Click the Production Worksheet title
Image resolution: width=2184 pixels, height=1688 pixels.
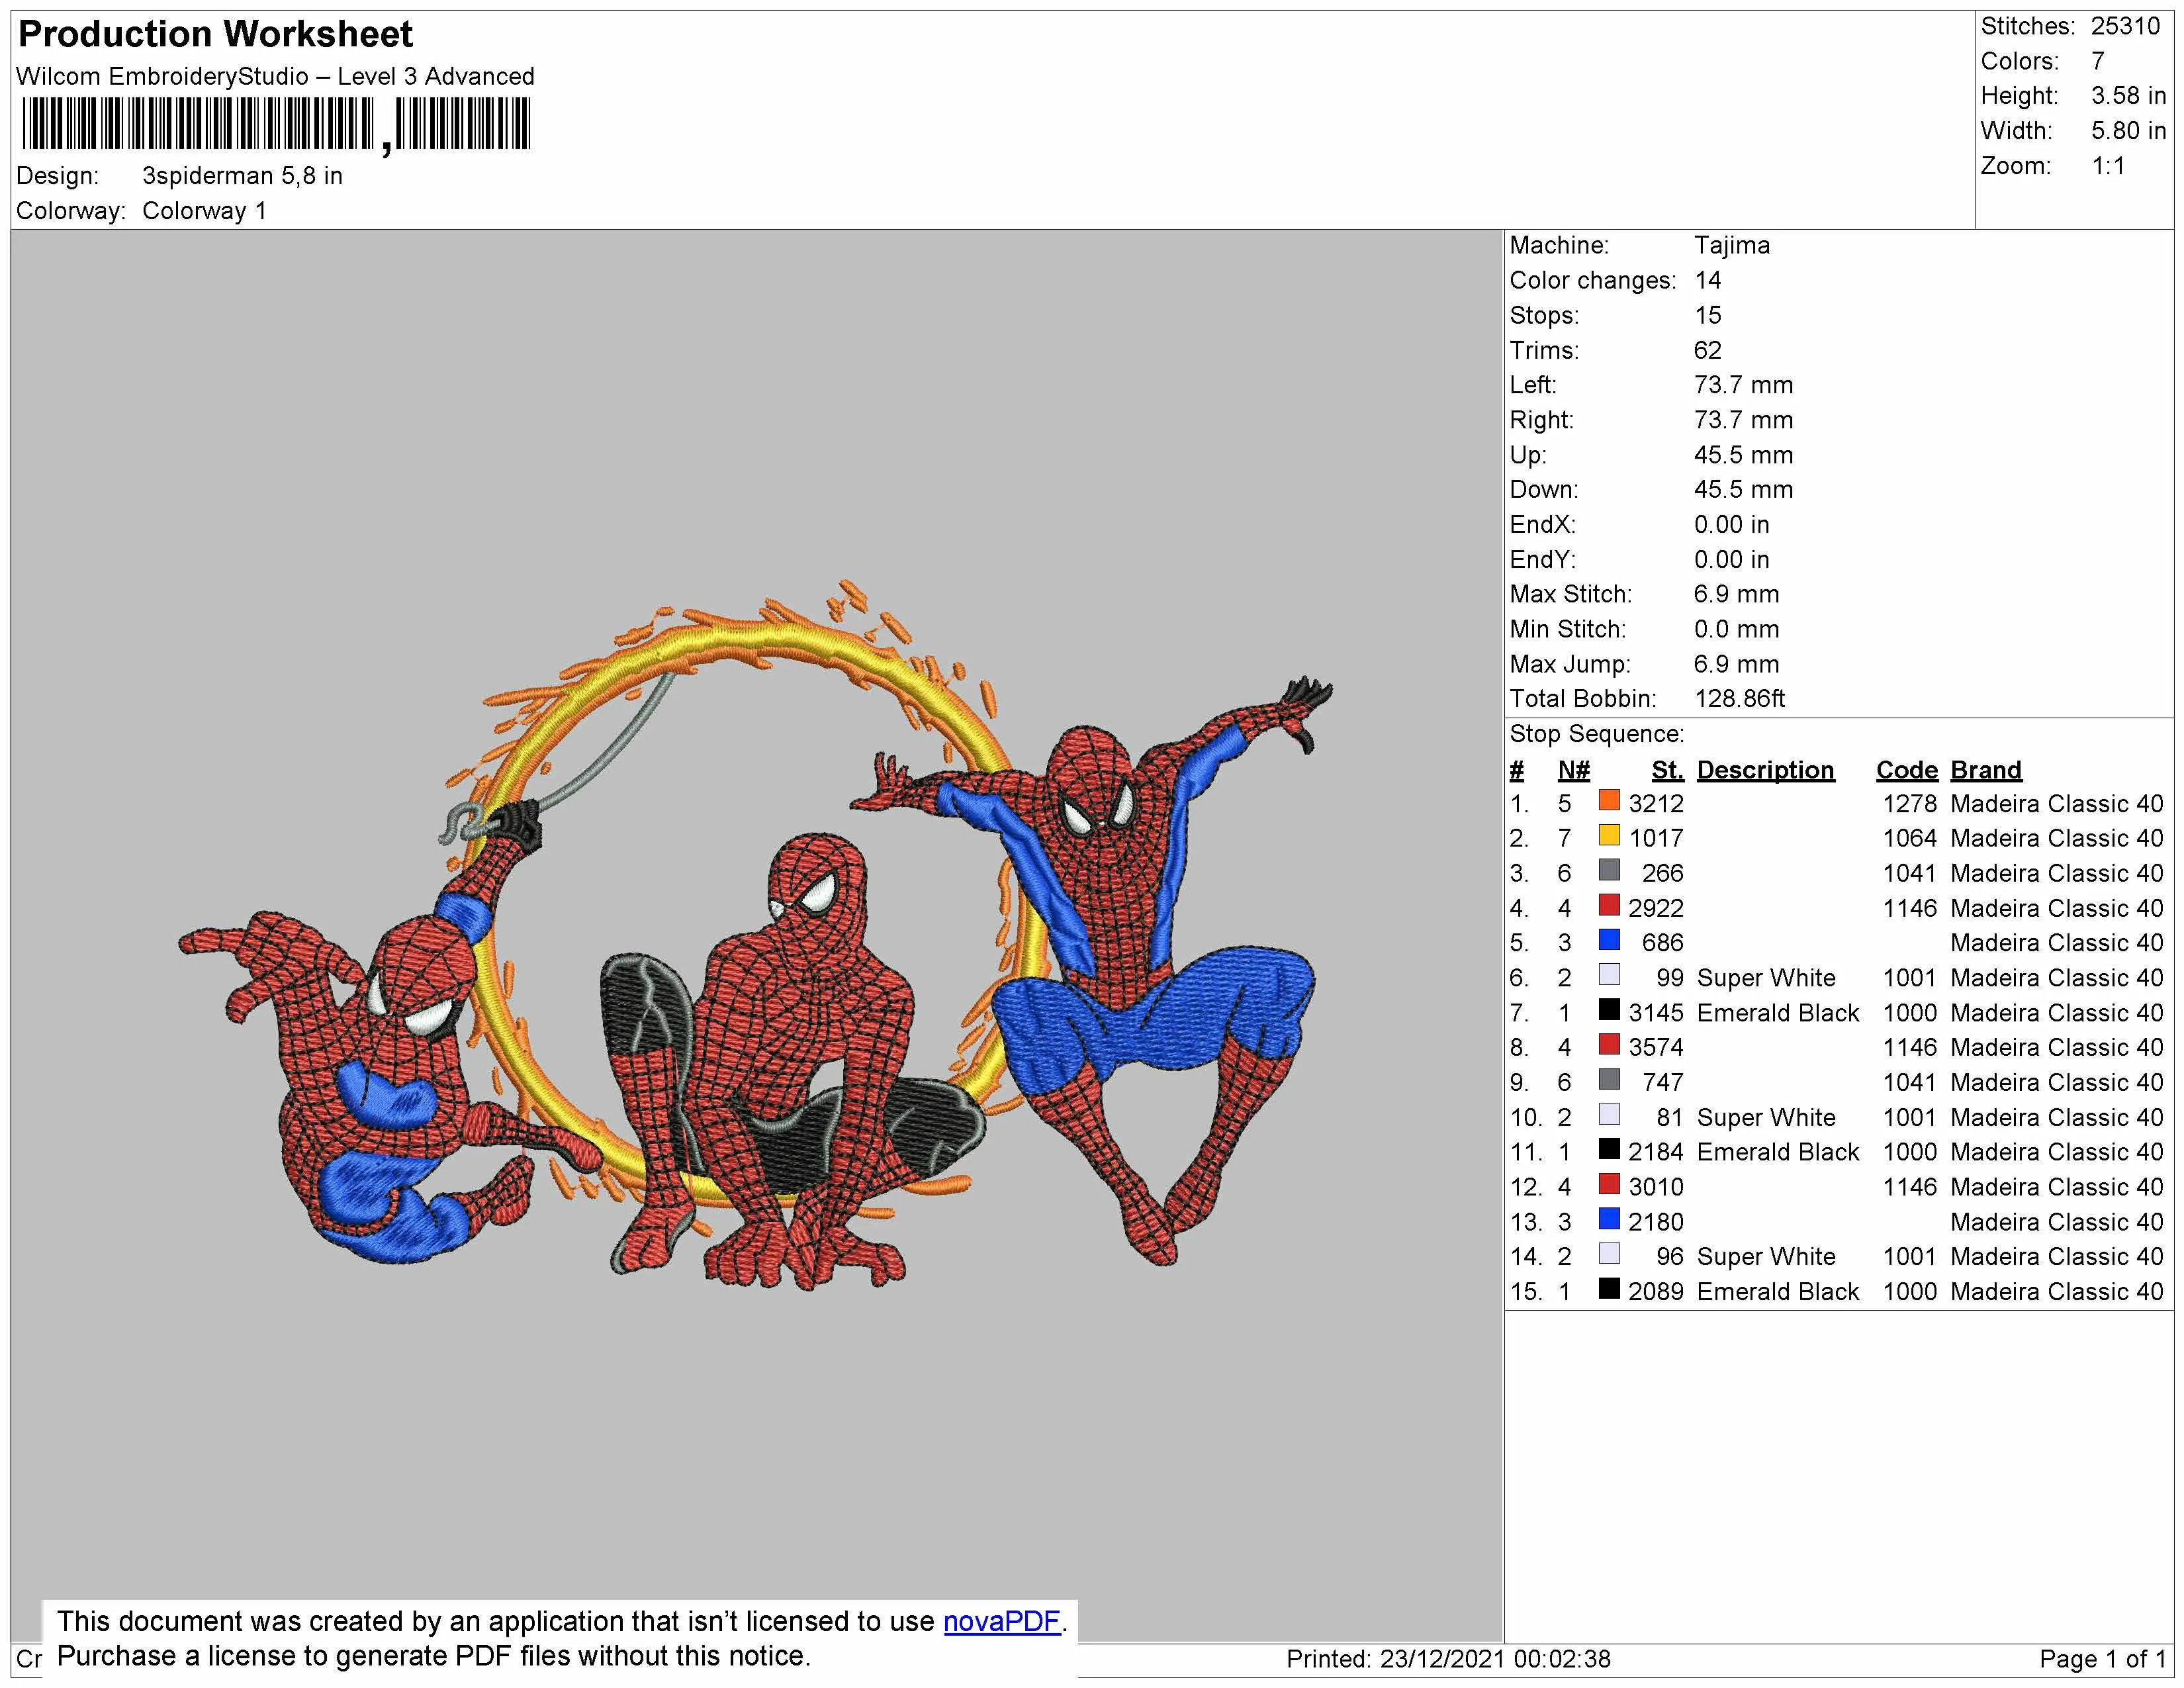click(x=215, y=34)
